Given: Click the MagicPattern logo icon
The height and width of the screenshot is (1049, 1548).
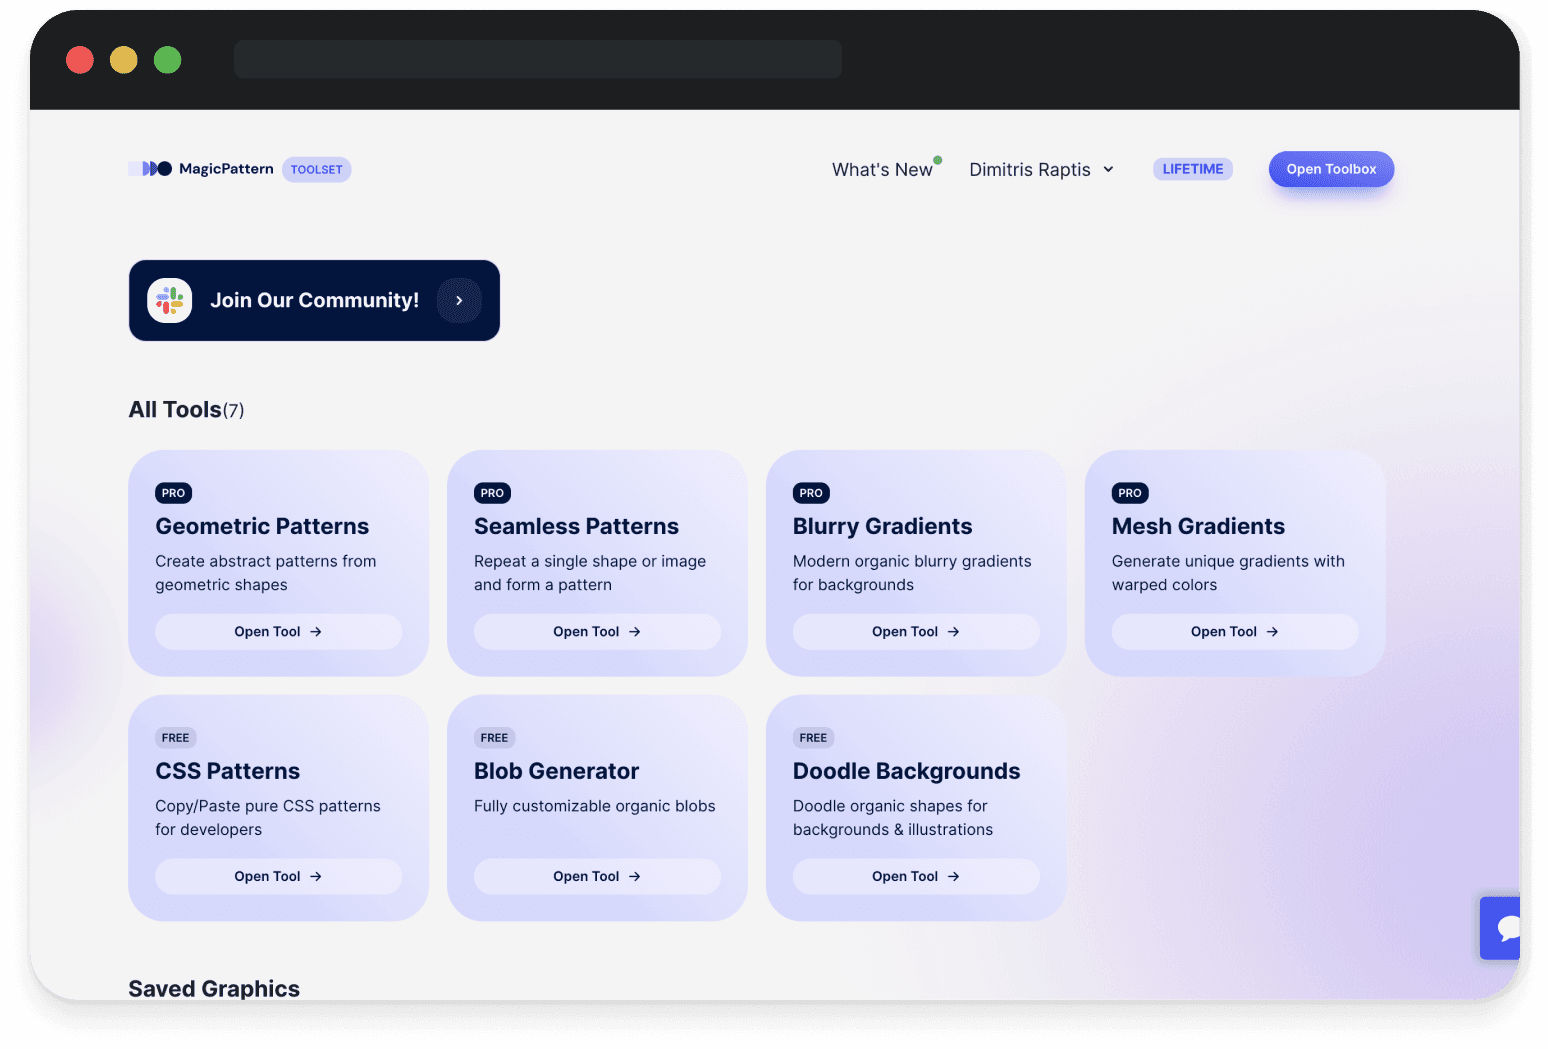Looking at the screenshot, I should click(x=151, y=169).
